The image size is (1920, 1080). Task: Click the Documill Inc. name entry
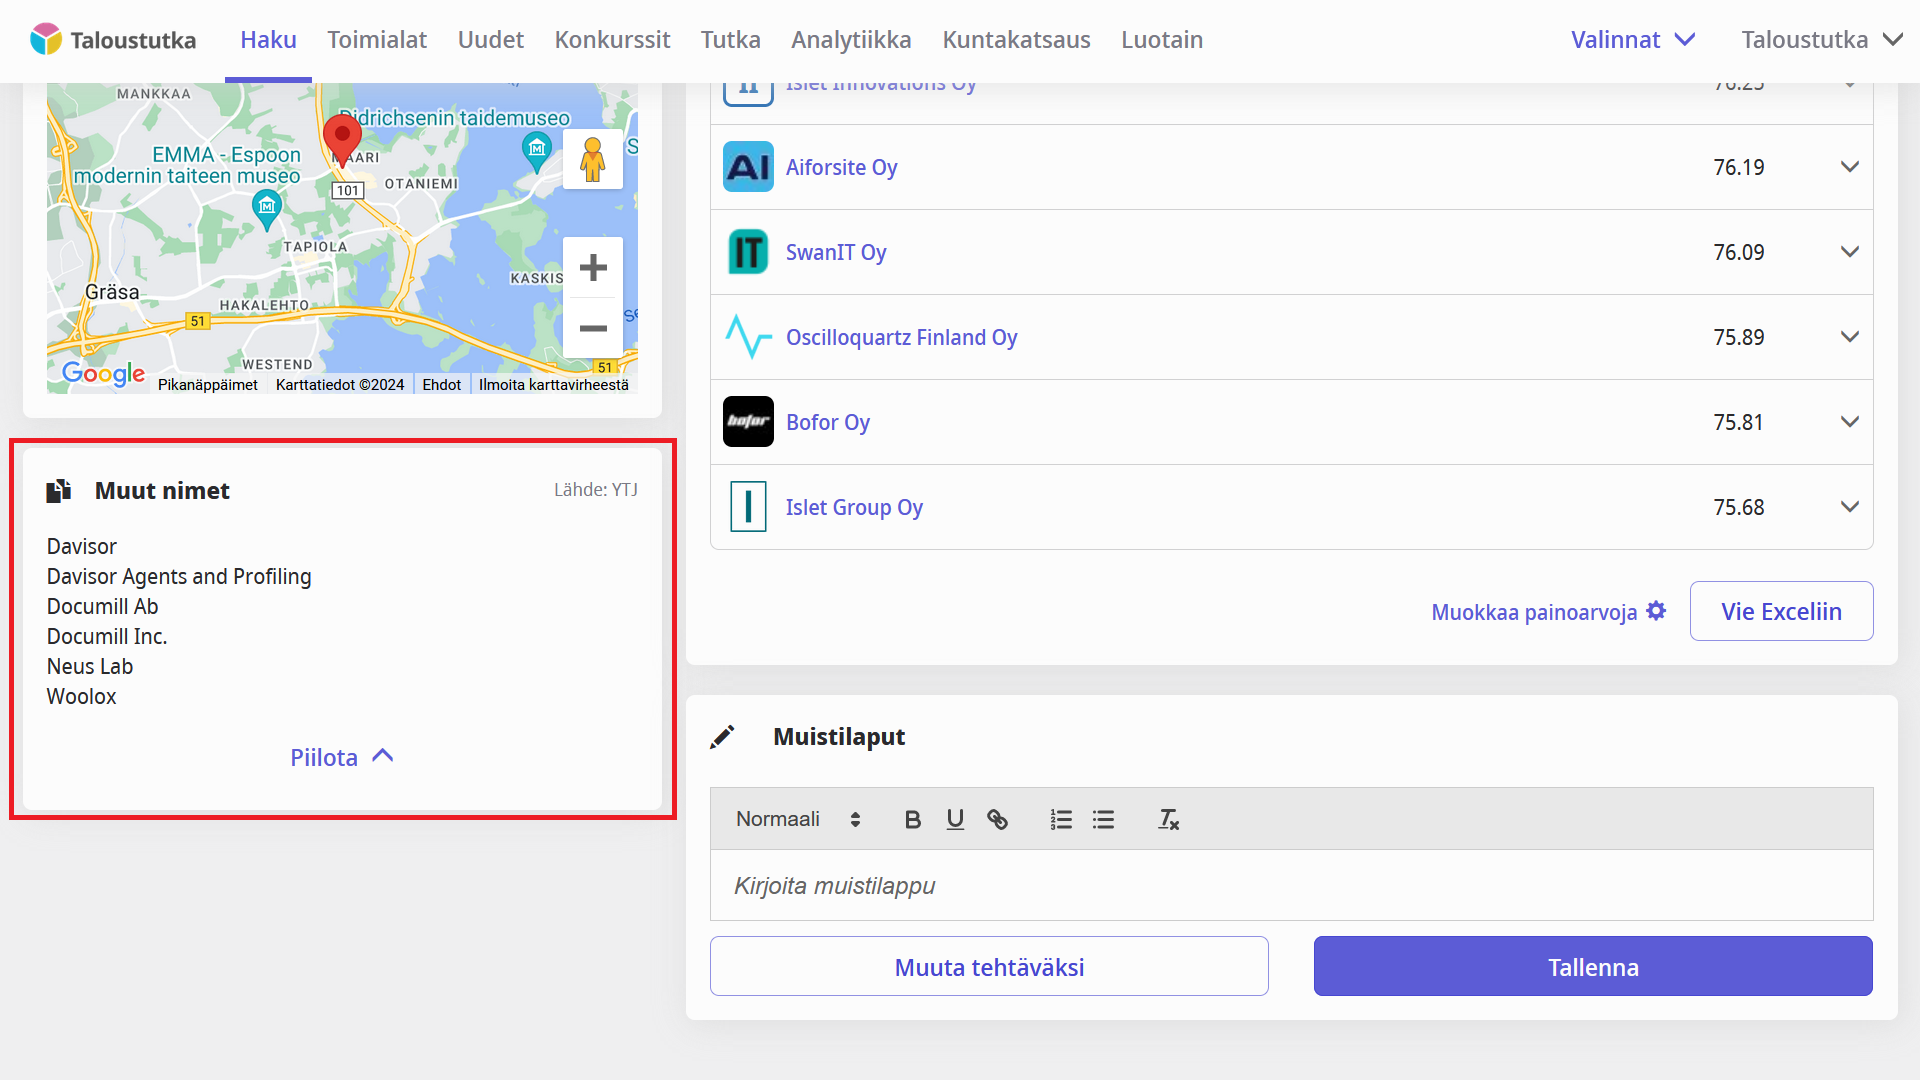(x=107, y=637)
